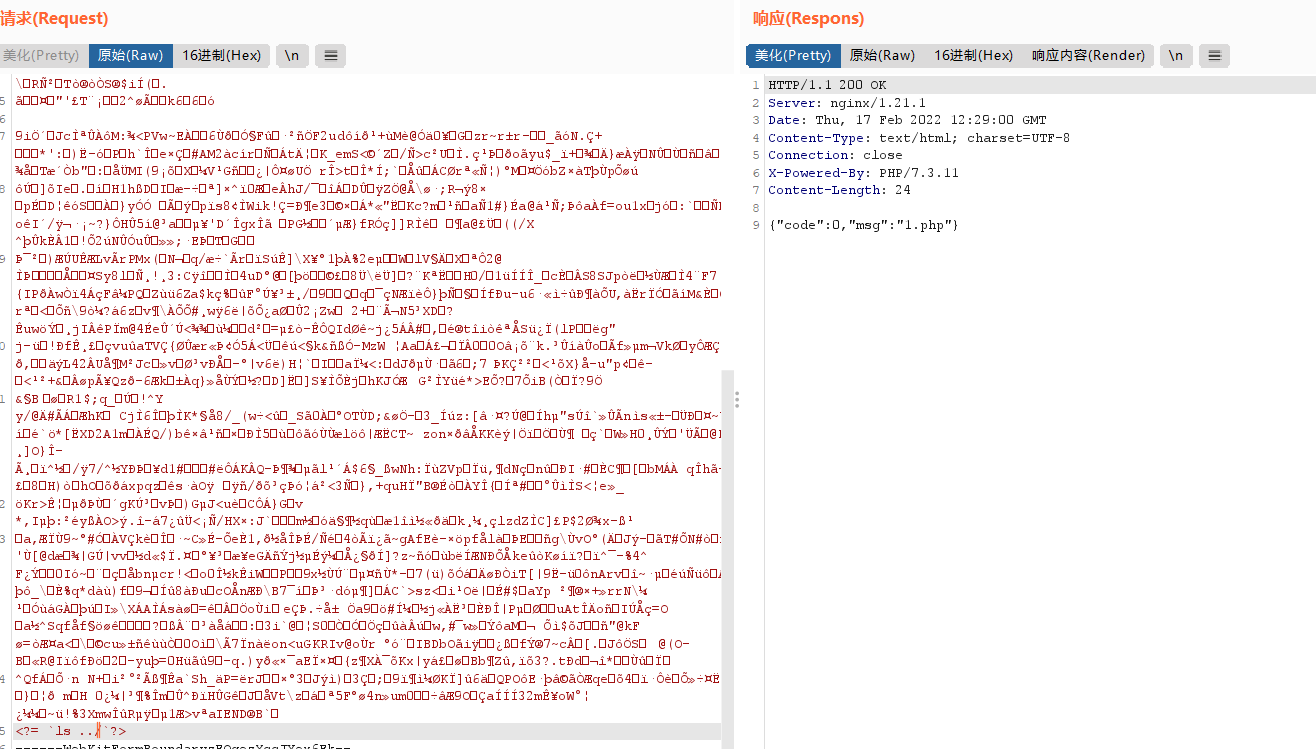This screenshot has height=749, width=1316.
Task: Click the 响应(Respons) panel title
Action: click(808, 19)
